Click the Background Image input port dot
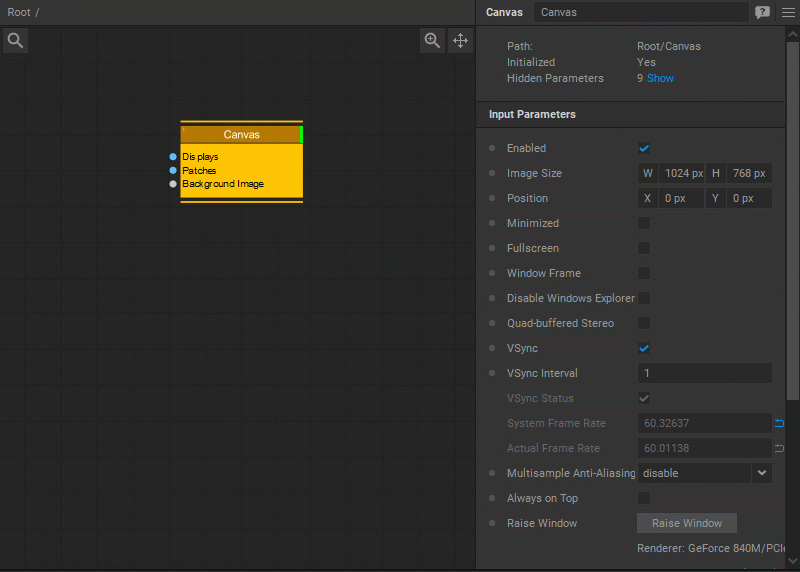This screenshot has height=572, width=800. (173, 184)
